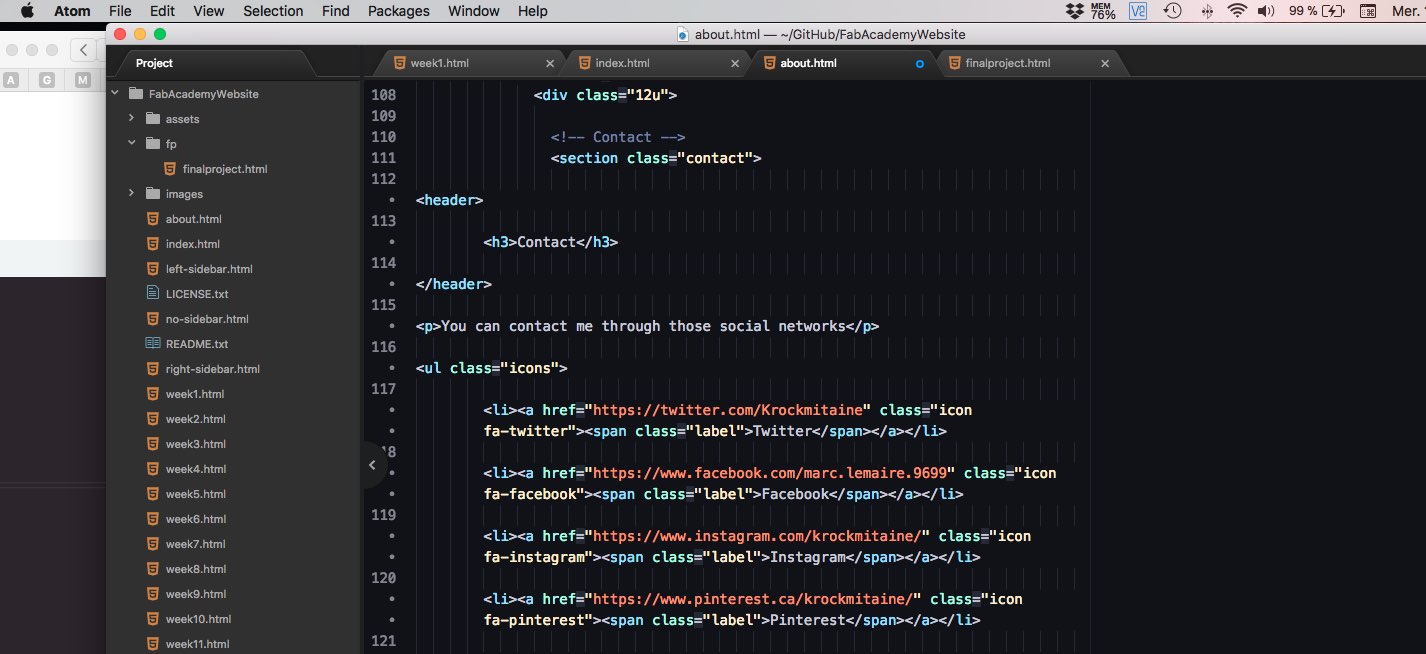
Task: Click the proxy file icon in the title bar
Action: pyautogui.click(x=683, y=34)
